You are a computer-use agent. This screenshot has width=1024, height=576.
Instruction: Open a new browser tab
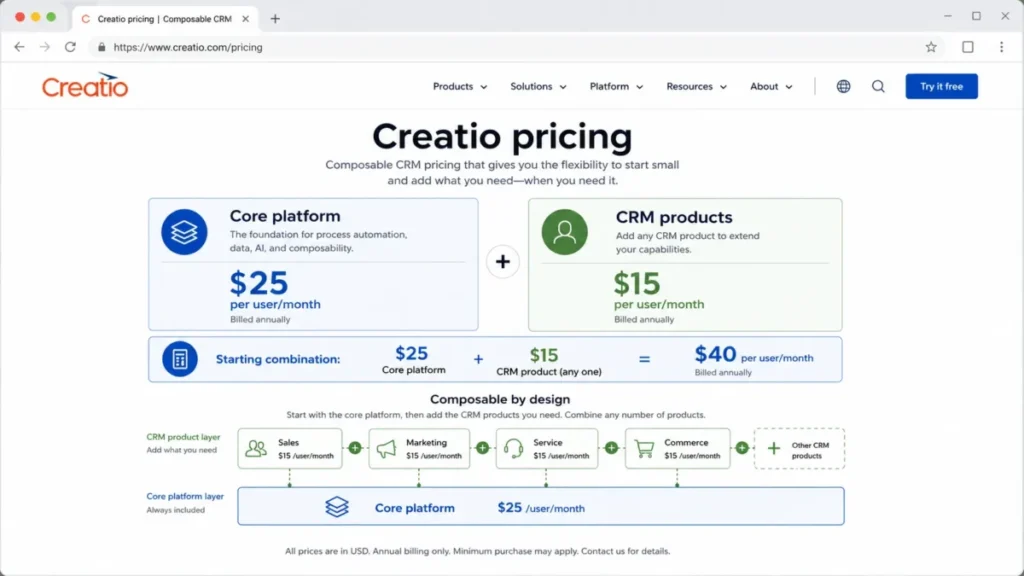point(275,19)
